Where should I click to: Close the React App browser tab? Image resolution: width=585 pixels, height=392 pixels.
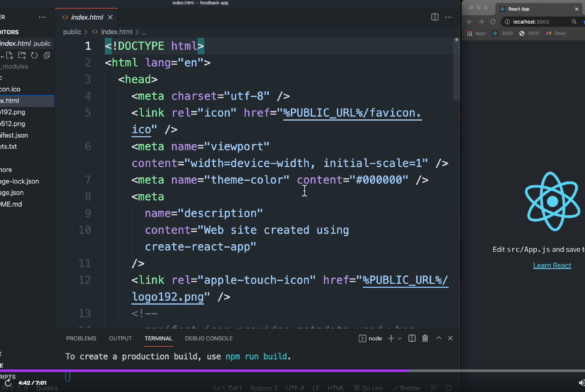pyautogui.click(x=577, y=9)
